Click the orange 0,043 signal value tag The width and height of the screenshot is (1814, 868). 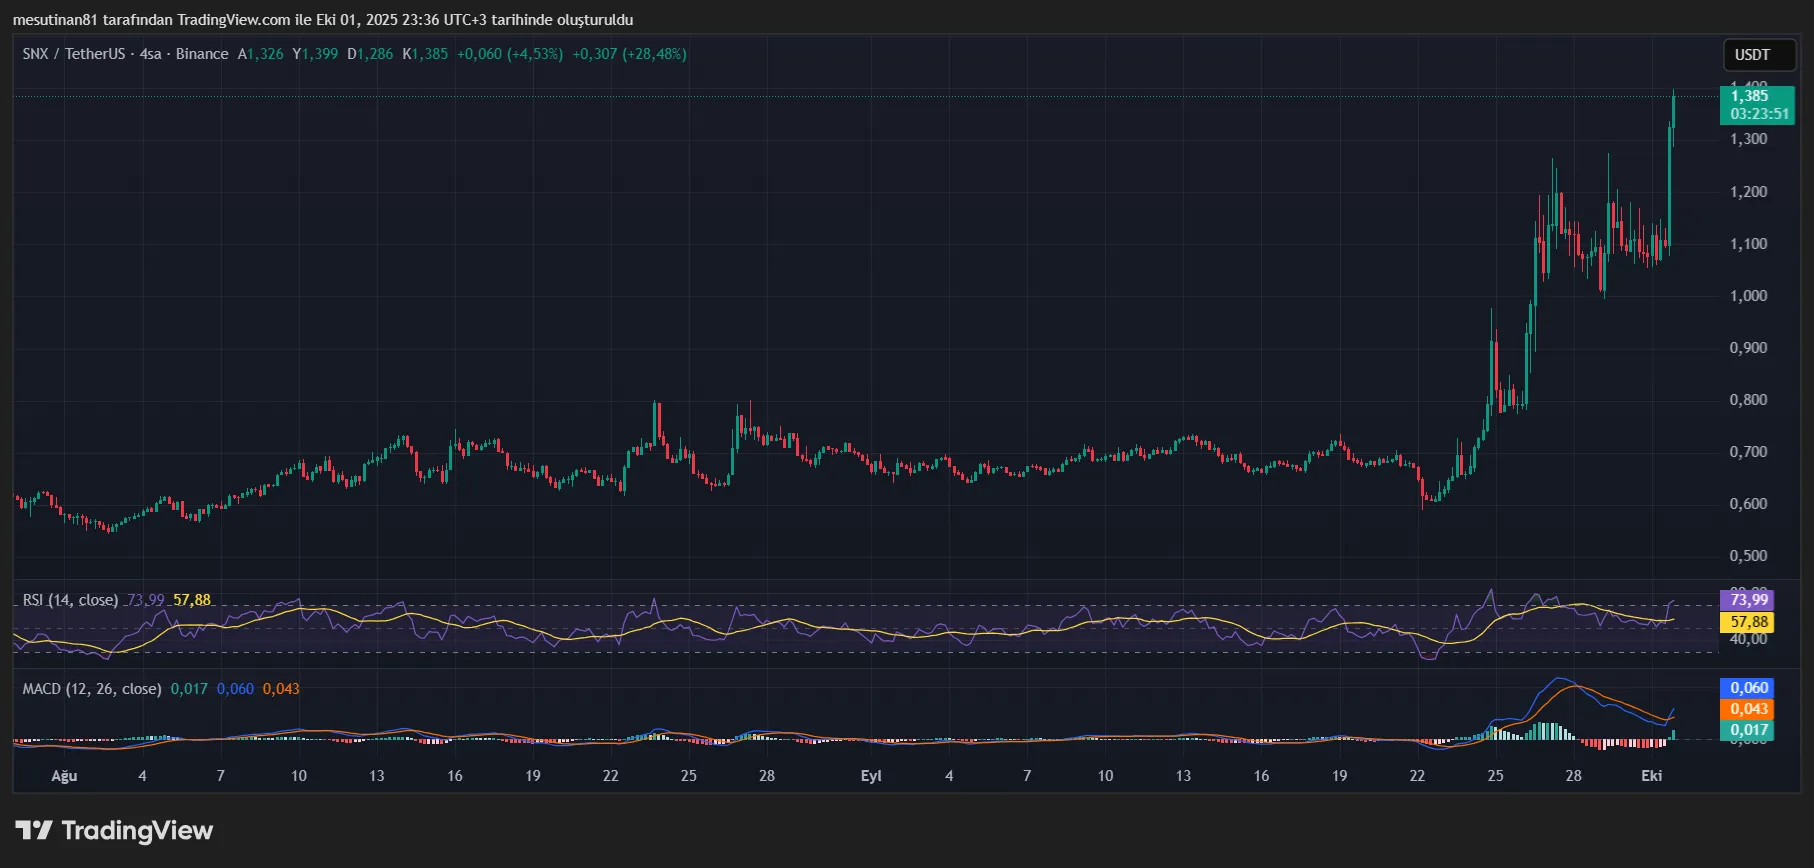(x=1748, y=709)
